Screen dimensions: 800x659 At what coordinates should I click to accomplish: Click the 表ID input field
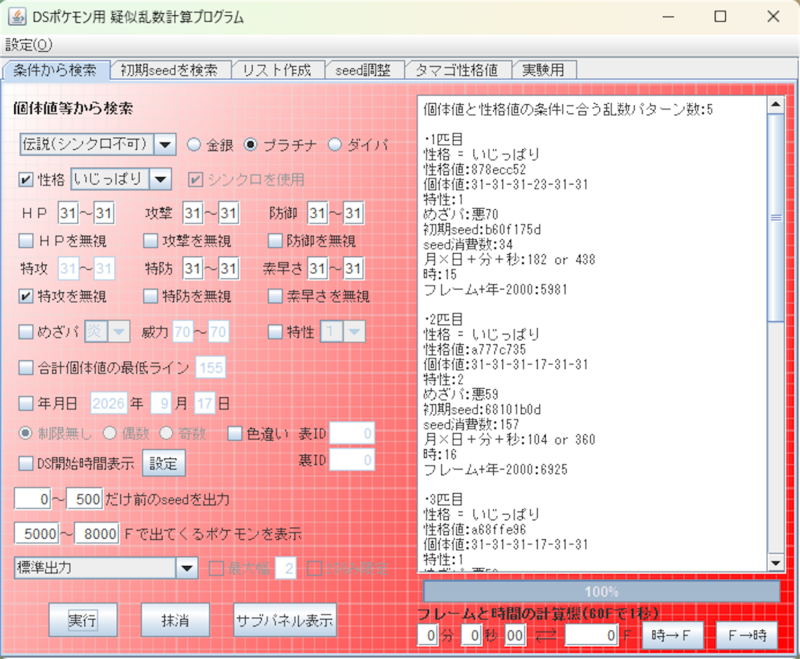(x=352, y=434)
